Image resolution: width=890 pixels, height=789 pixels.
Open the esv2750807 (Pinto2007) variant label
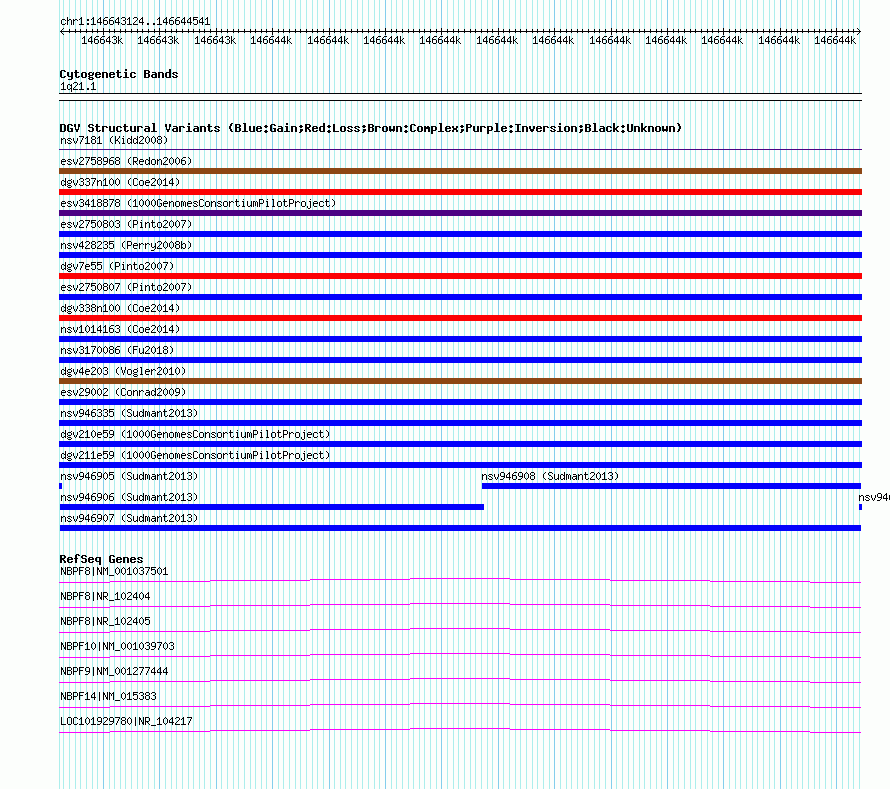pos(126,287)
